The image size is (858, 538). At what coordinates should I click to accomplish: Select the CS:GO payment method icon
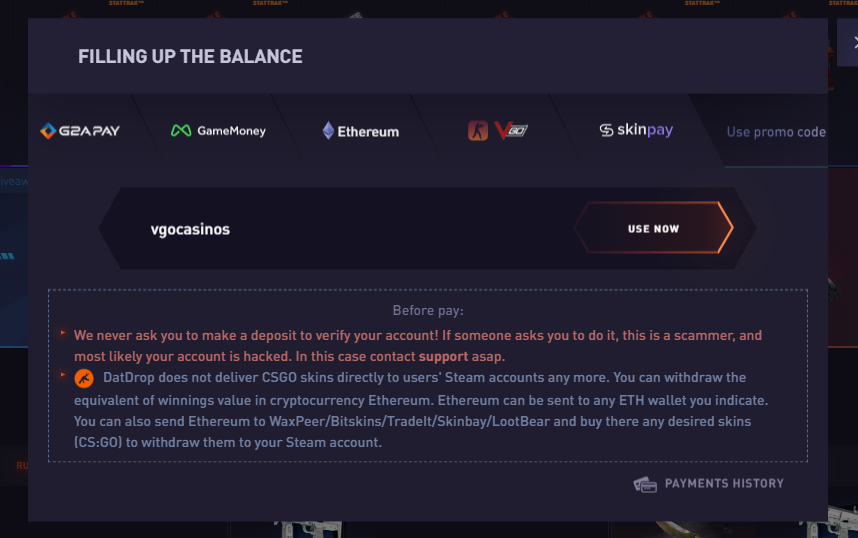pos(478,131)
